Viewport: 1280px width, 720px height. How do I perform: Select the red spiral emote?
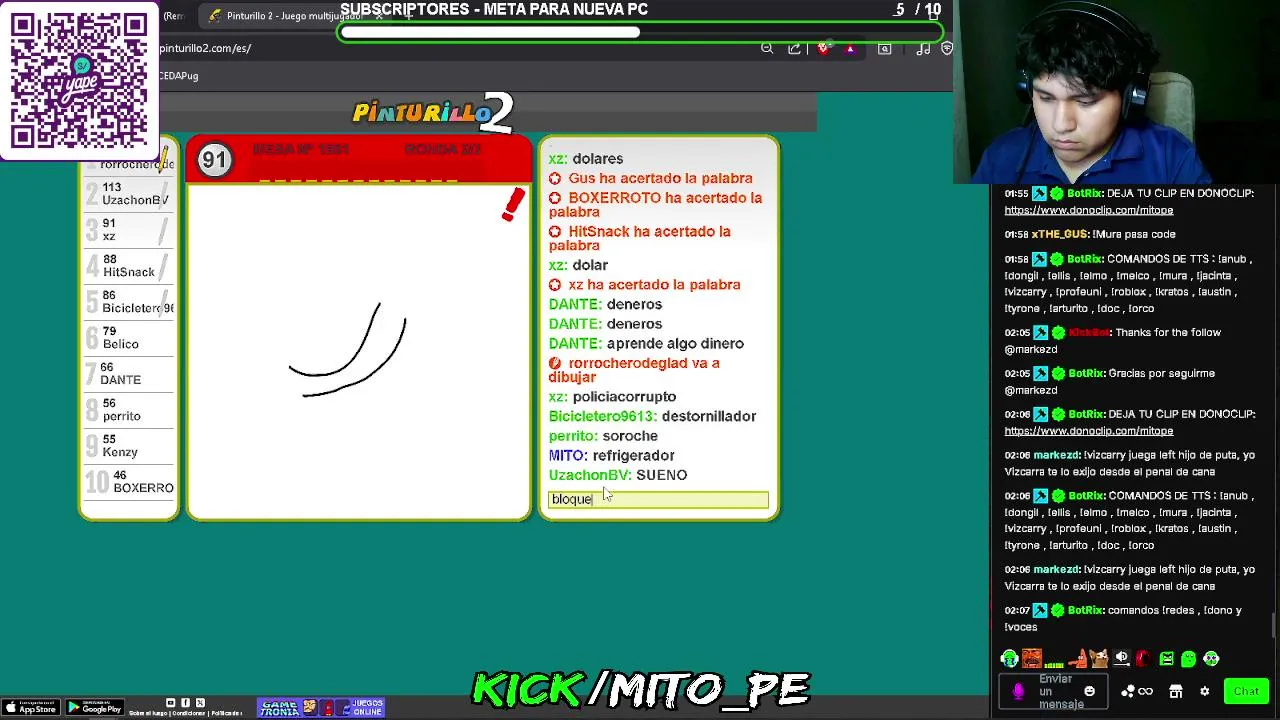[x=1144, y=658]
